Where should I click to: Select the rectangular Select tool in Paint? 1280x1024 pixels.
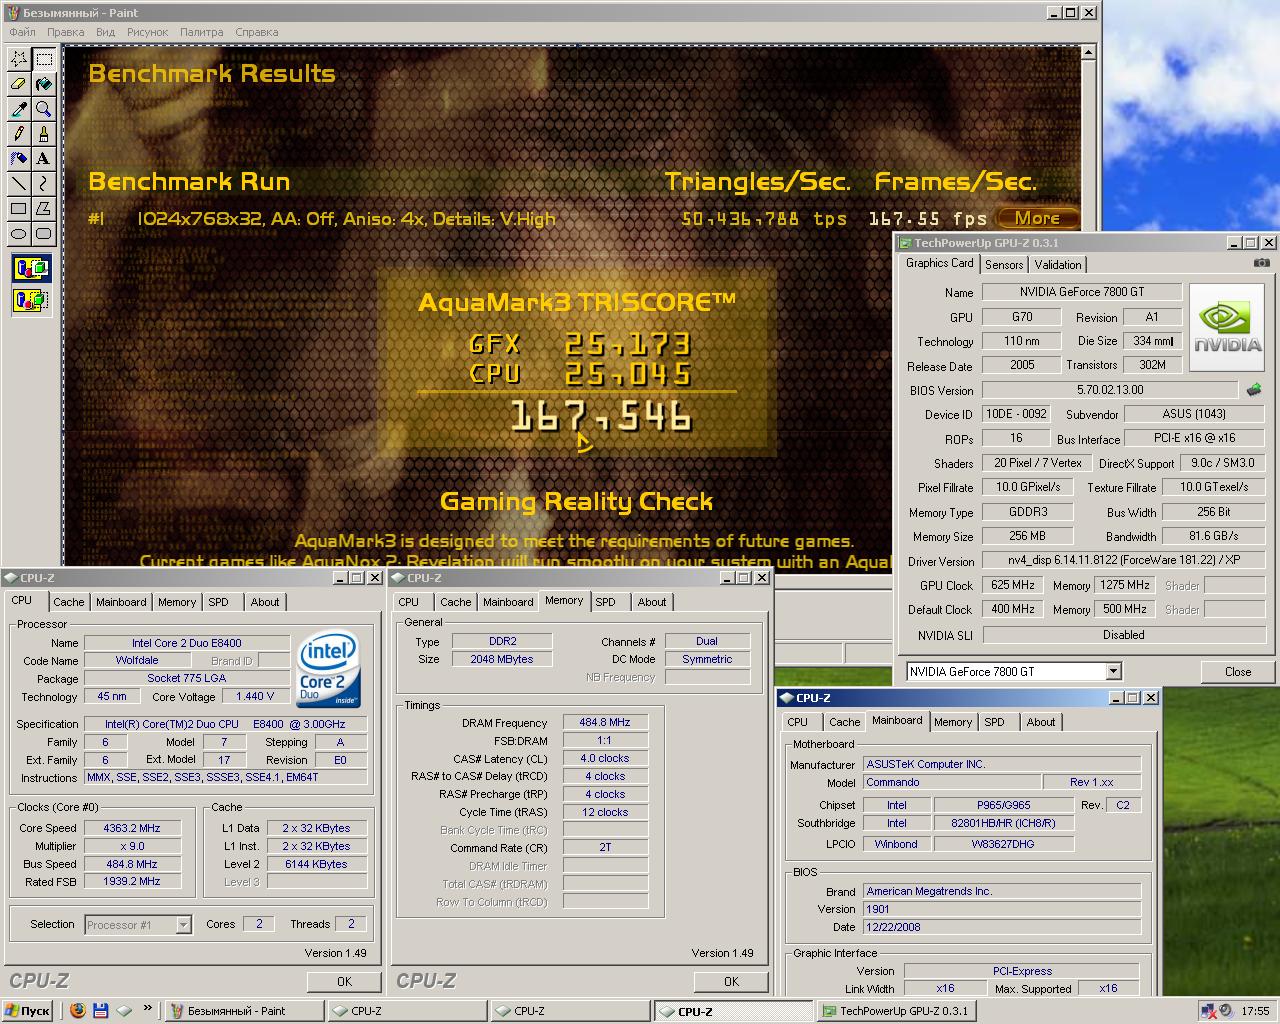44,59
